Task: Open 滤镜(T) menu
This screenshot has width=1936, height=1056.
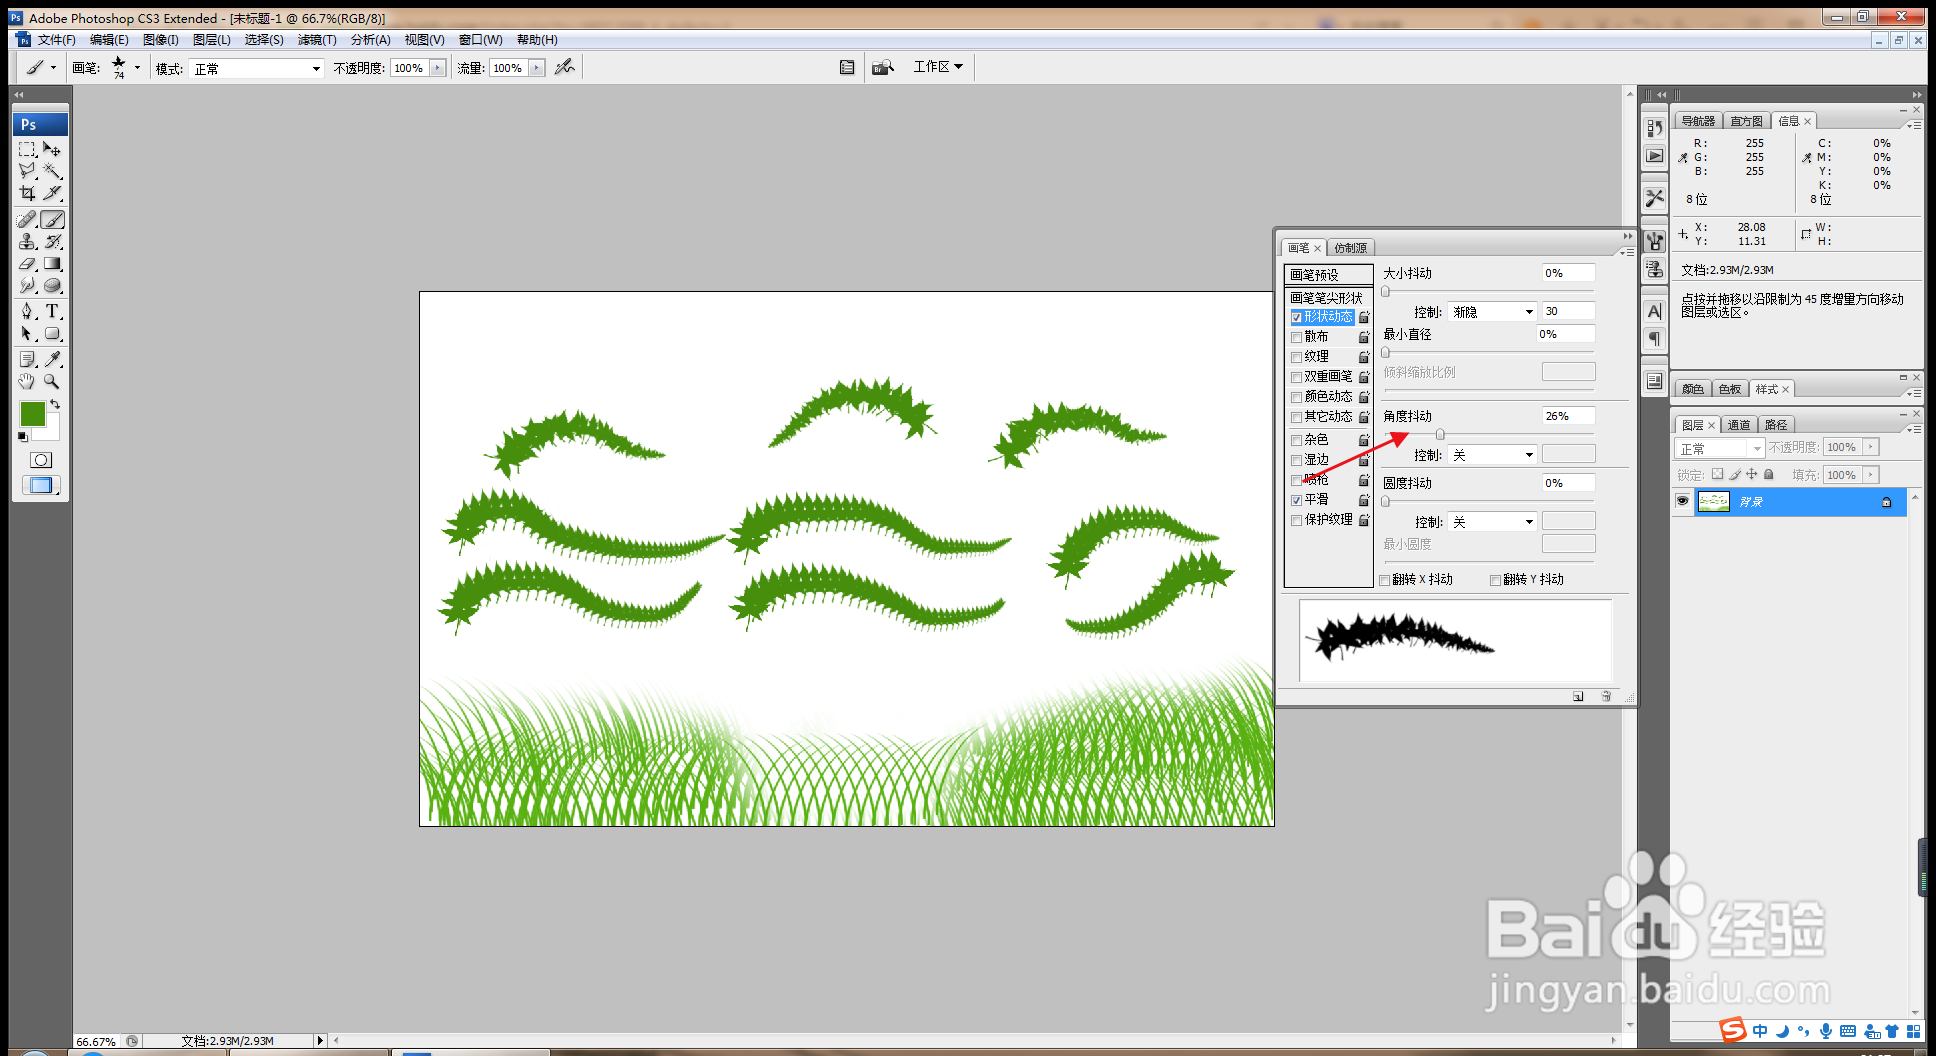Action: (317, 40)
